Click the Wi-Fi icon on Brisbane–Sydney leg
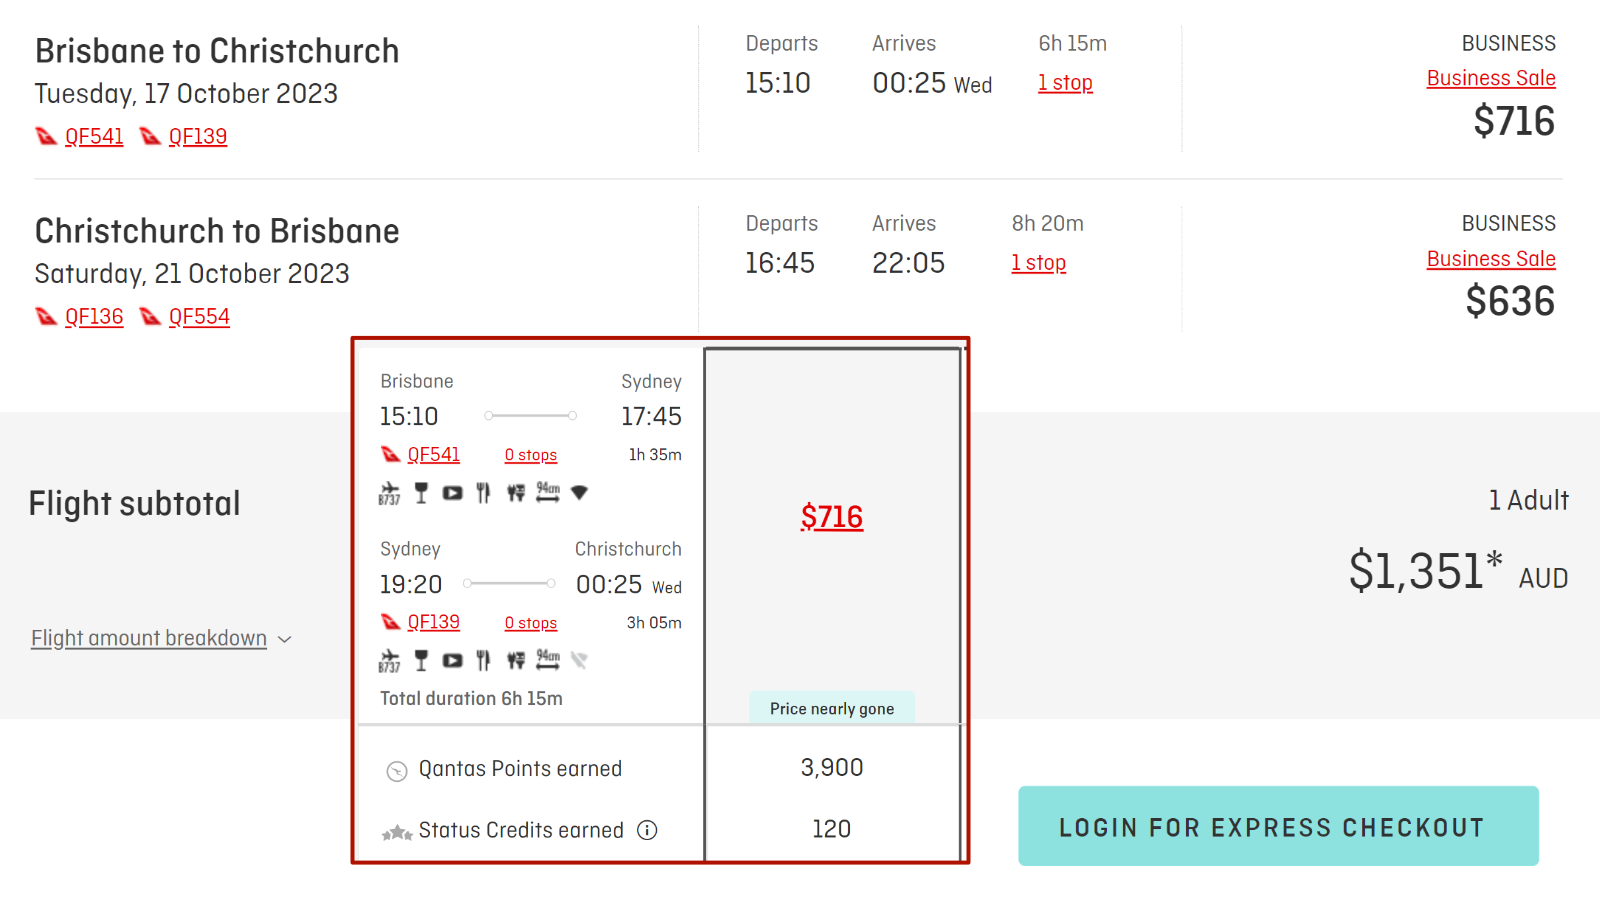 click(x=579, y=492)
